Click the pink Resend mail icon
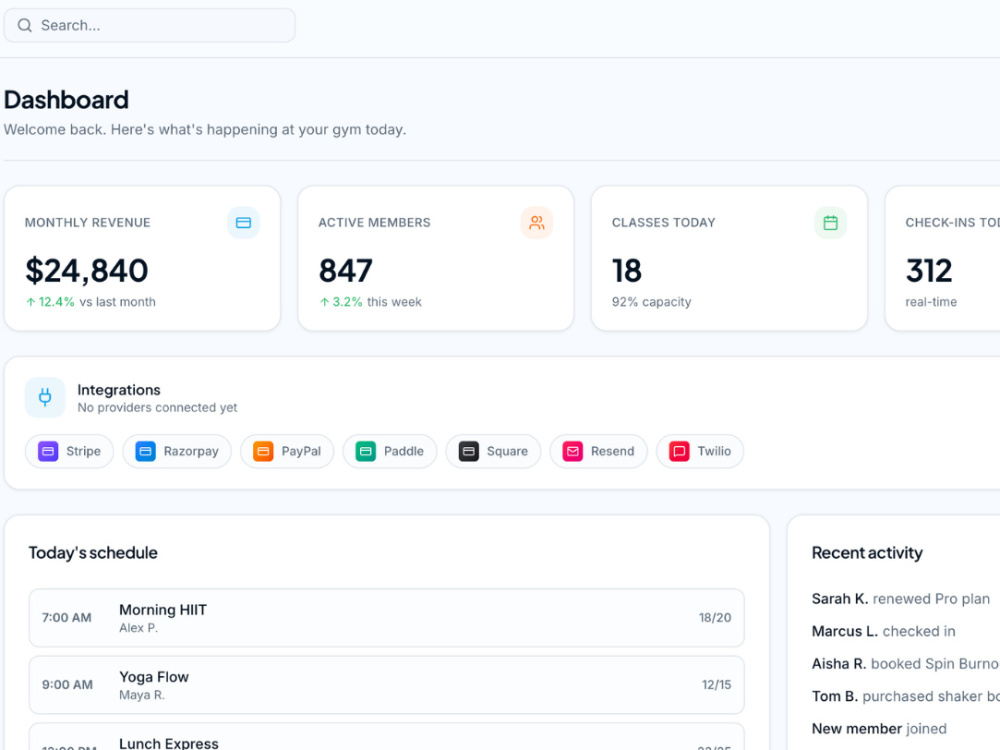 (573, 451)
